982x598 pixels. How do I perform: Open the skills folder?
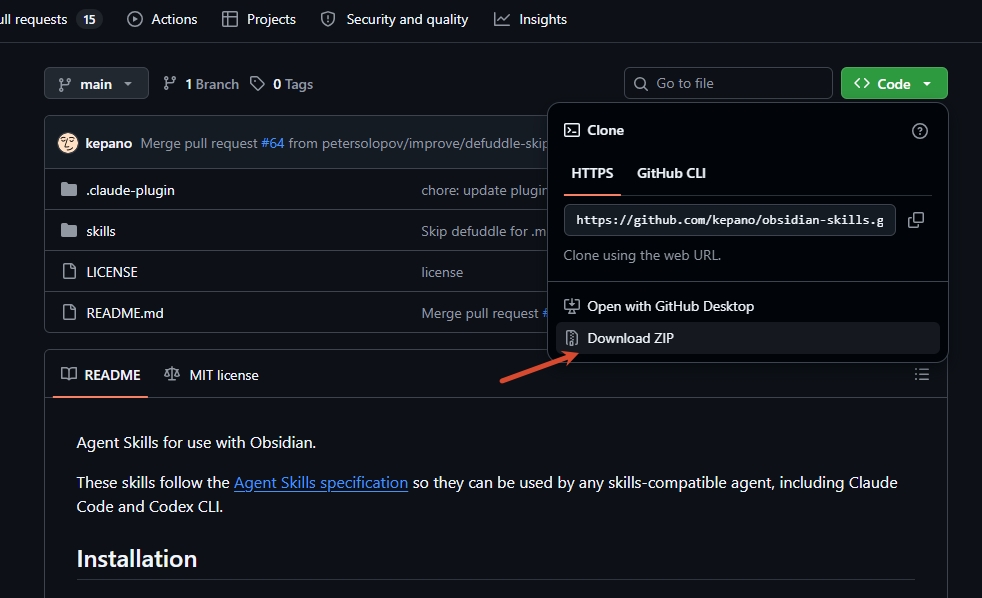(101, 231)
